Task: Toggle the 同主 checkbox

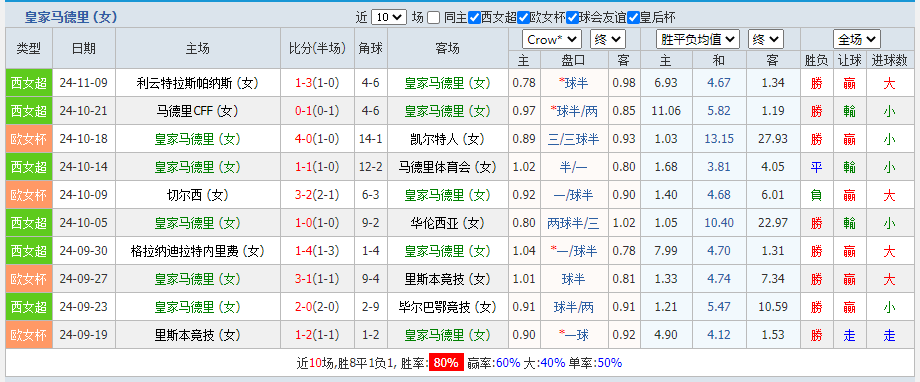Action: pyautogui.click(x=434, y=18)
